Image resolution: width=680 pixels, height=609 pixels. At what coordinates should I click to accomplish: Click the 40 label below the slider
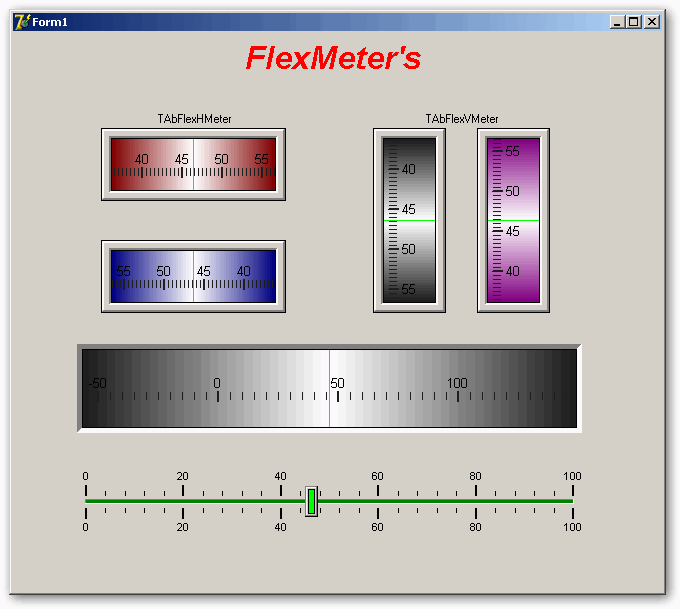pos(281,527)
